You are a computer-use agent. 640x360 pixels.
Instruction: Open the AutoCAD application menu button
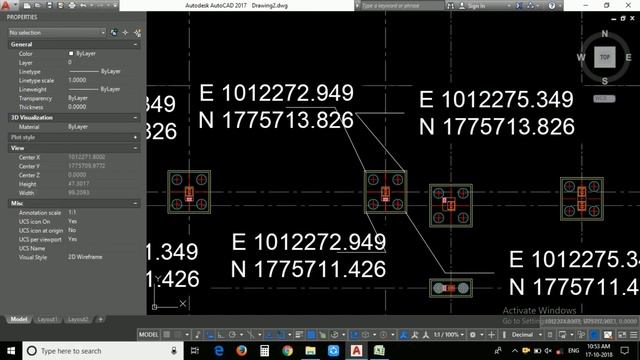coord(6,5)
